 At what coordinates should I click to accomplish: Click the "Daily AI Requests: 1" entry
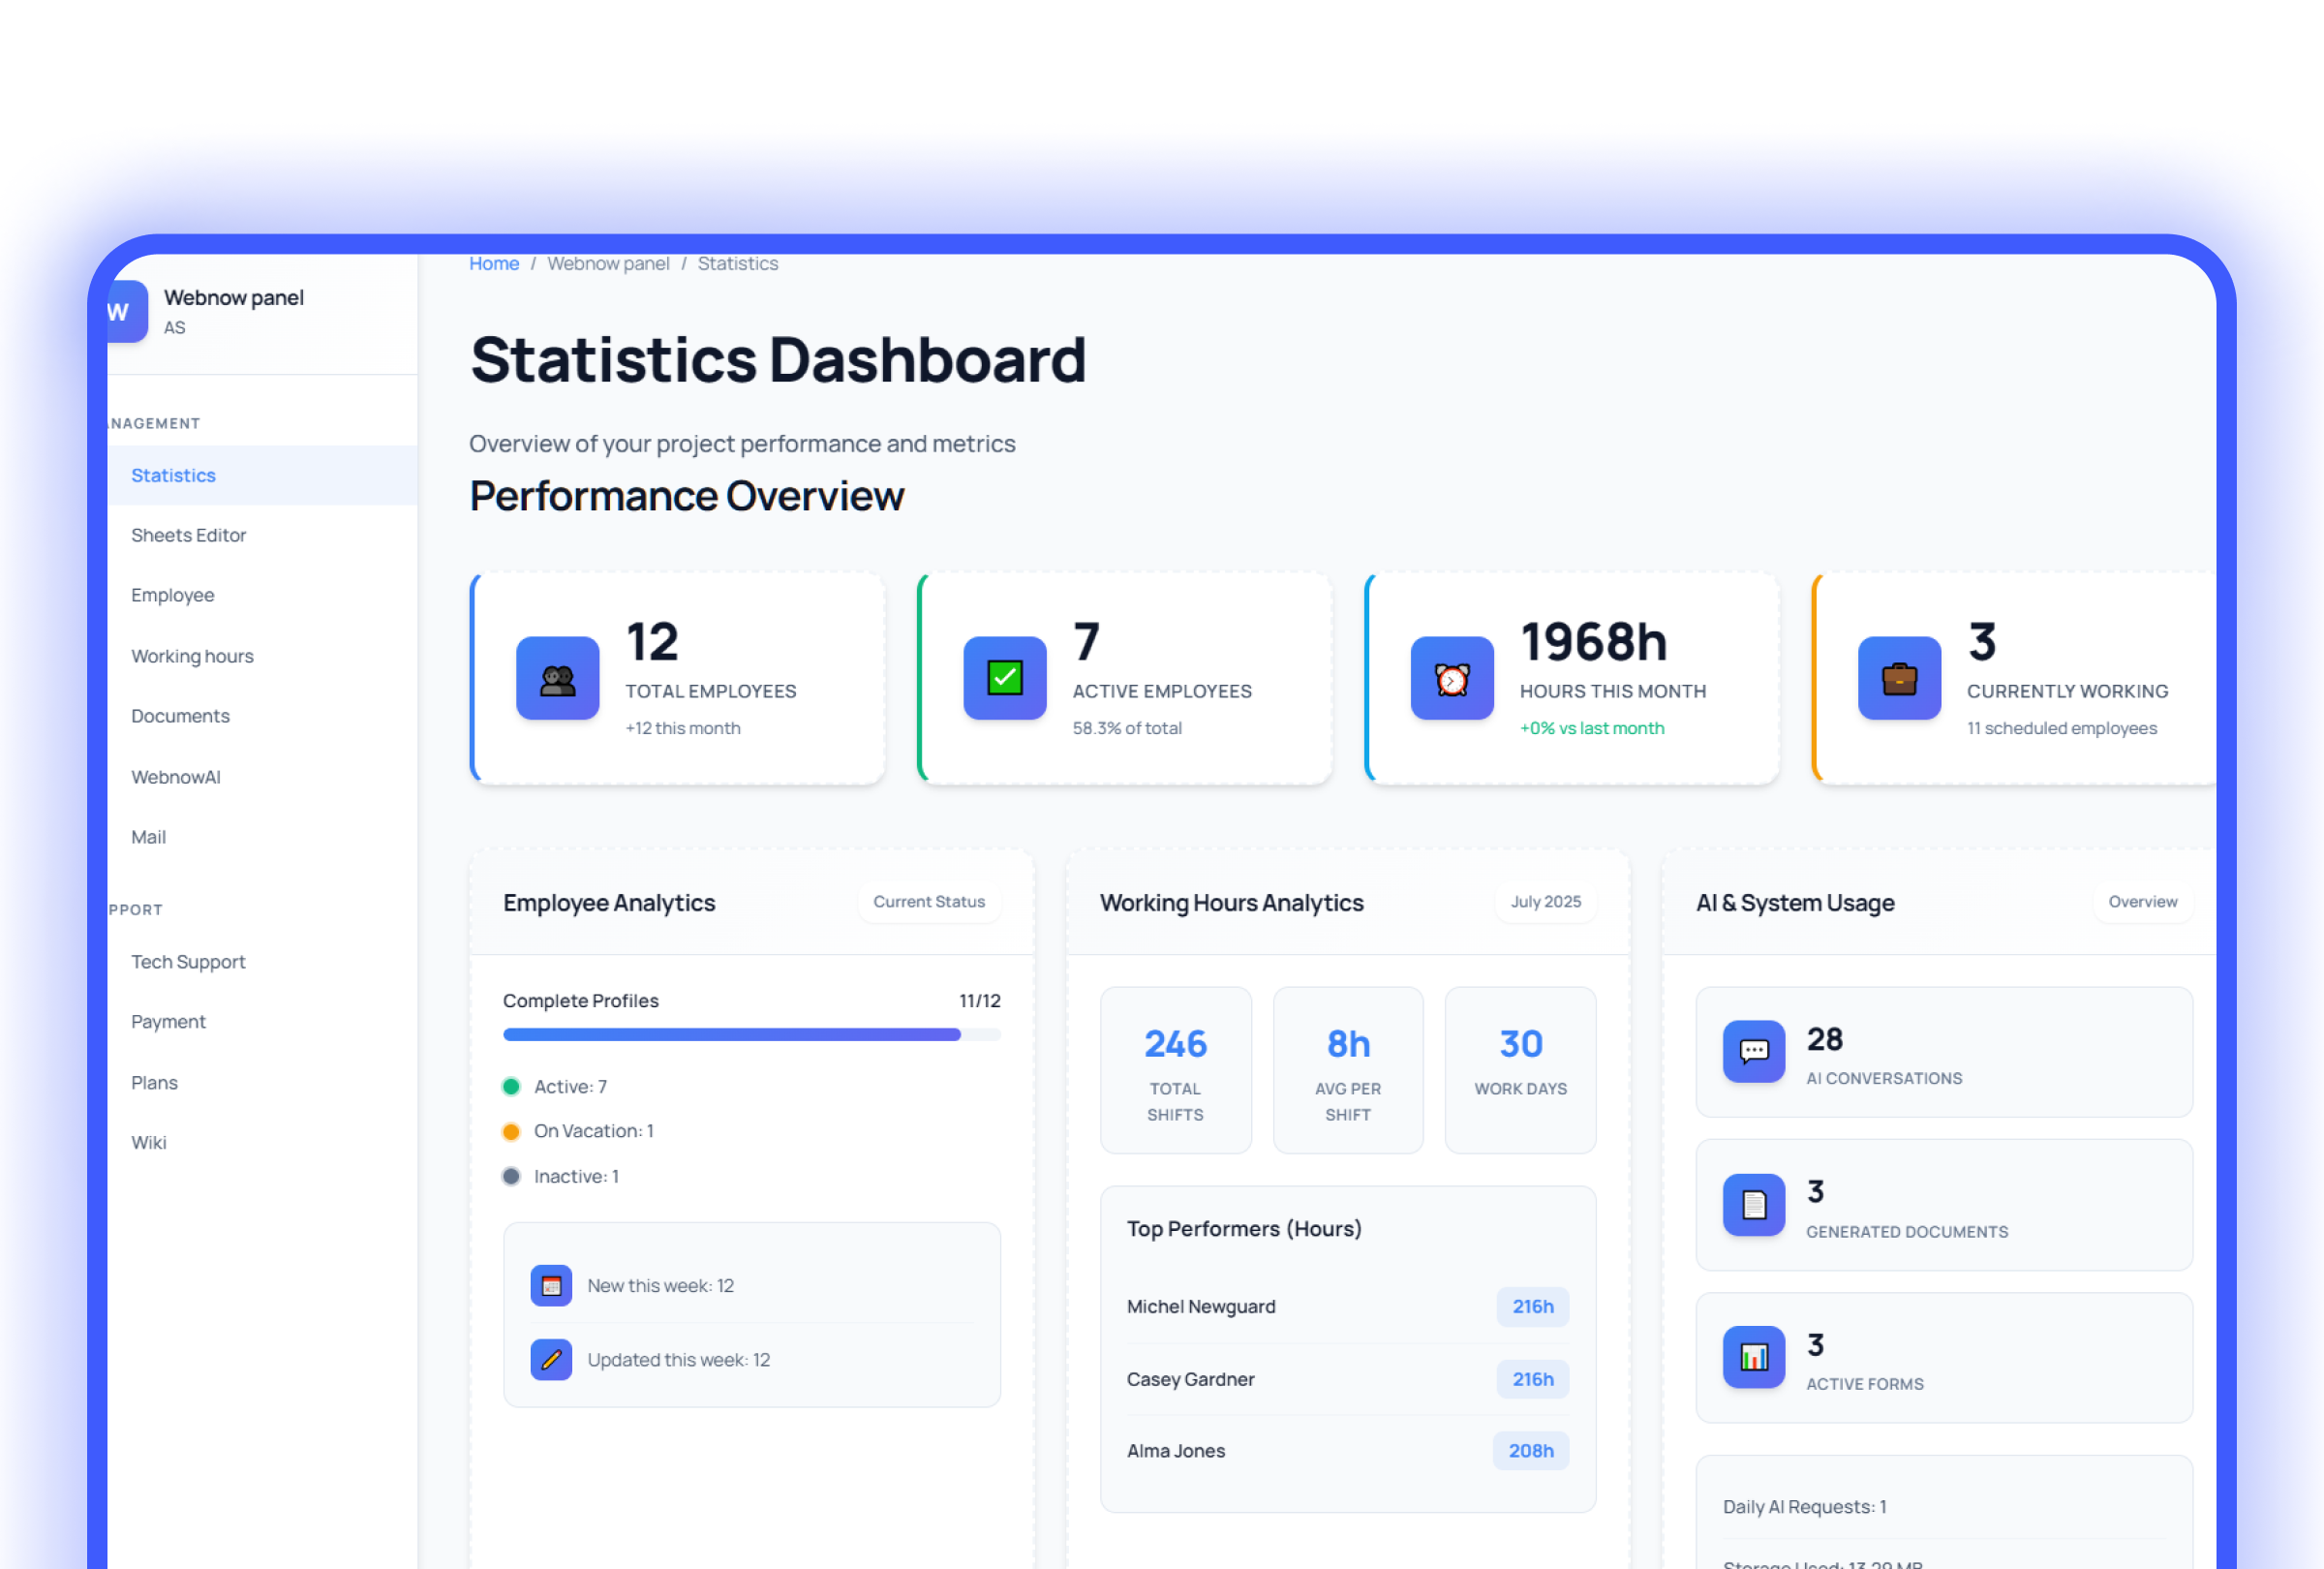point(1805,1507)
